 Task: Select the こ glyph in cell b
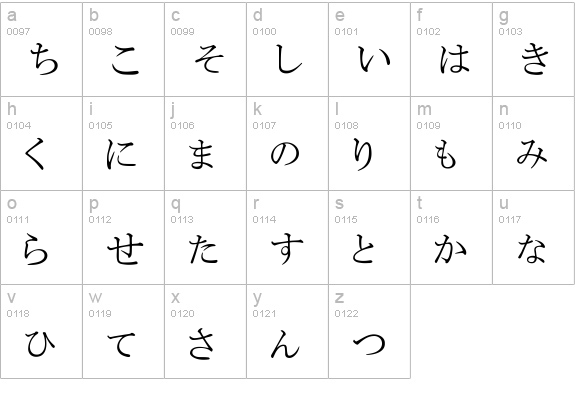(125, 60)
